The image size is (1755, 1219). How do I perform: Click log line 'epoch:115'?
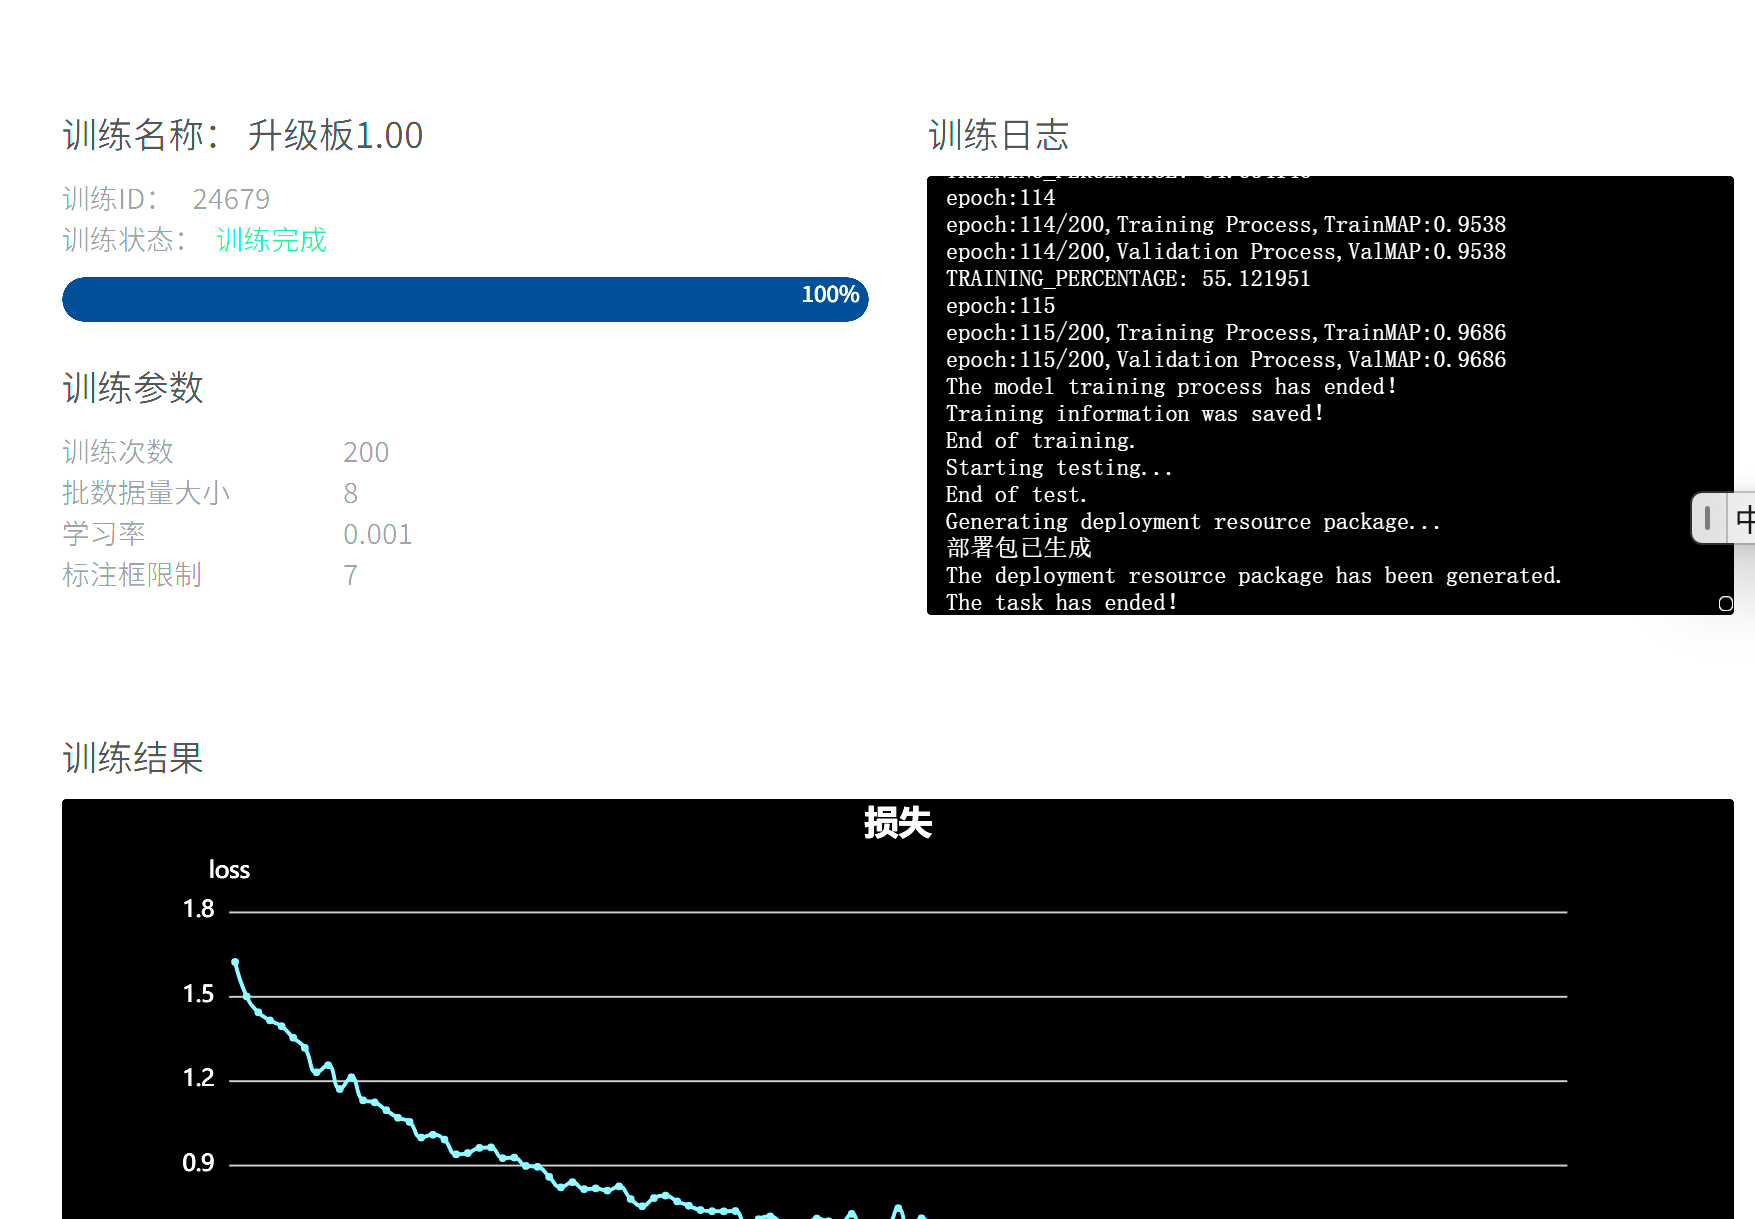1000,306
